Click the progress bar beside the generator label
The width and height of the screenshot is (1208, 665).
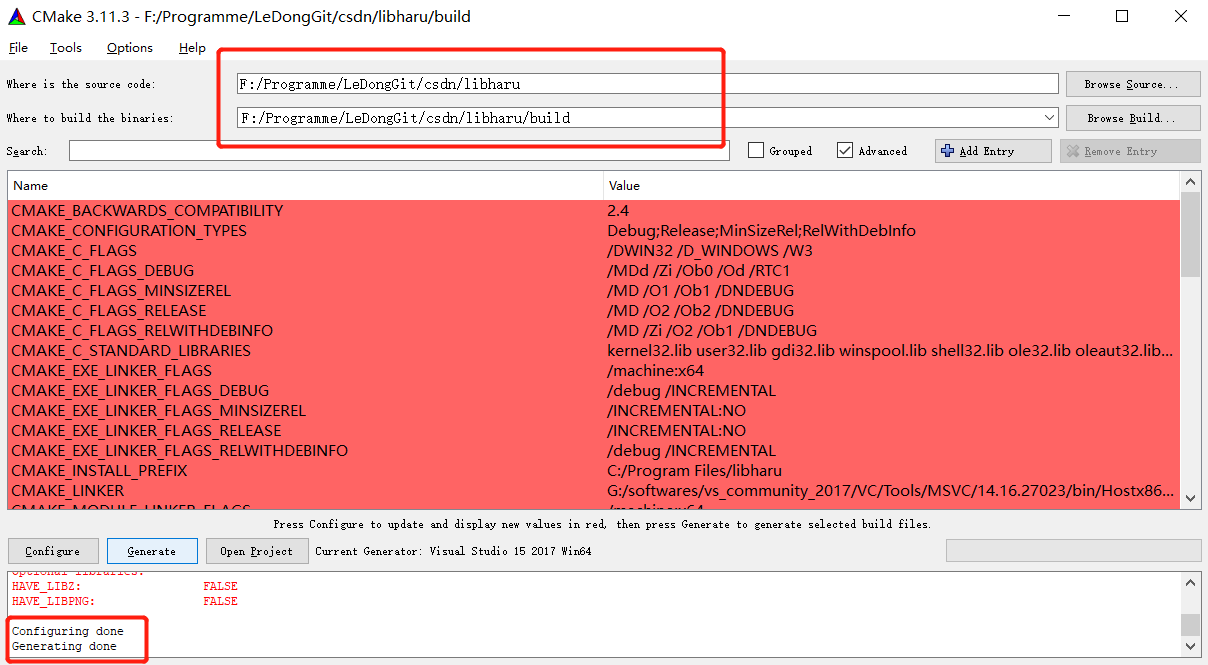coord(1073,551)
